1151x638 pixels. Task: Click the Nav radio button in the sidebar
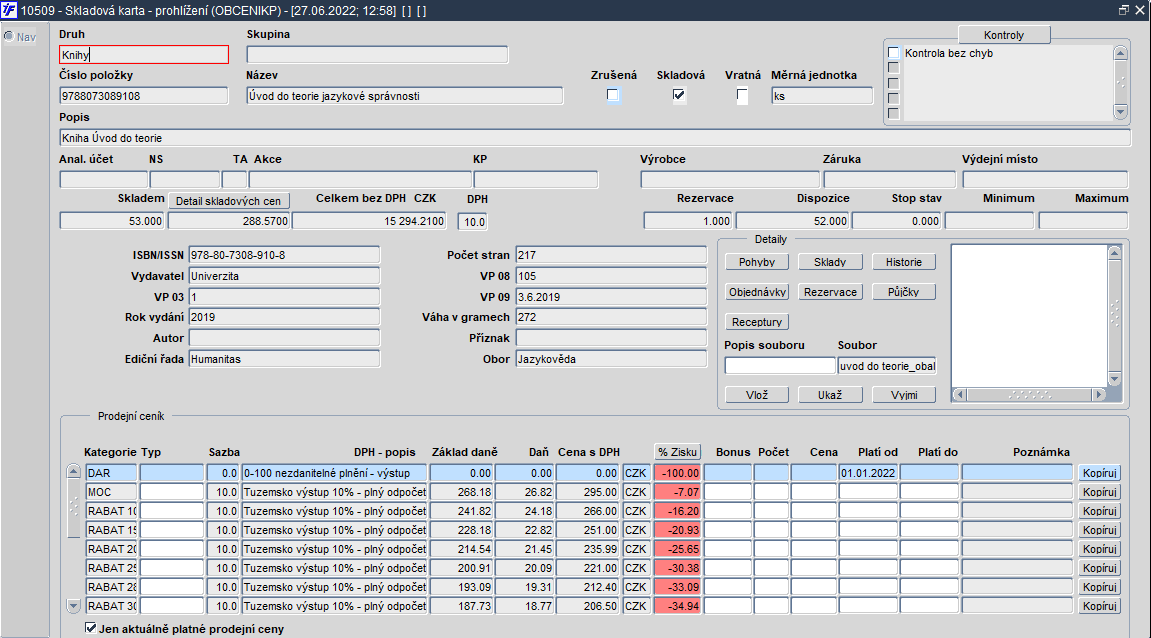click(x=9, y=37)
